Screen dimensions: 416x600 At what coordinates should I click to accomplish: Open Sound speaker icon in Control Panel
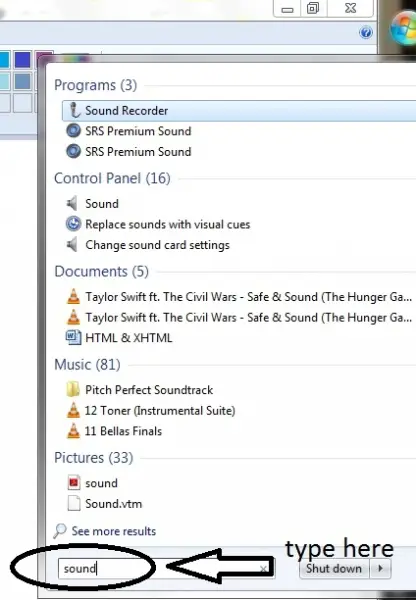[x=72, y=203]
